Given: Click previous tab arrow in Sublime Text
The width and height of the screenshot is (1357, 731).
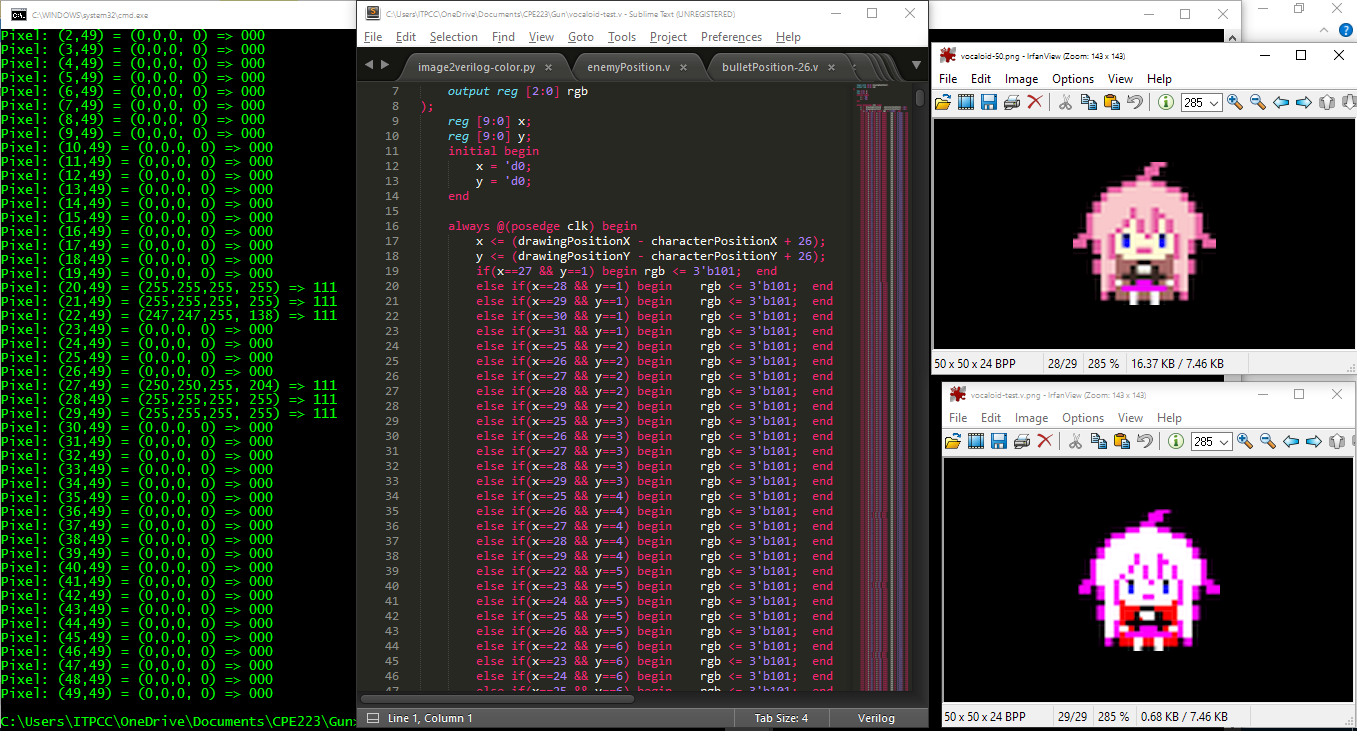Looking at the screenshot, I should 369,65.
